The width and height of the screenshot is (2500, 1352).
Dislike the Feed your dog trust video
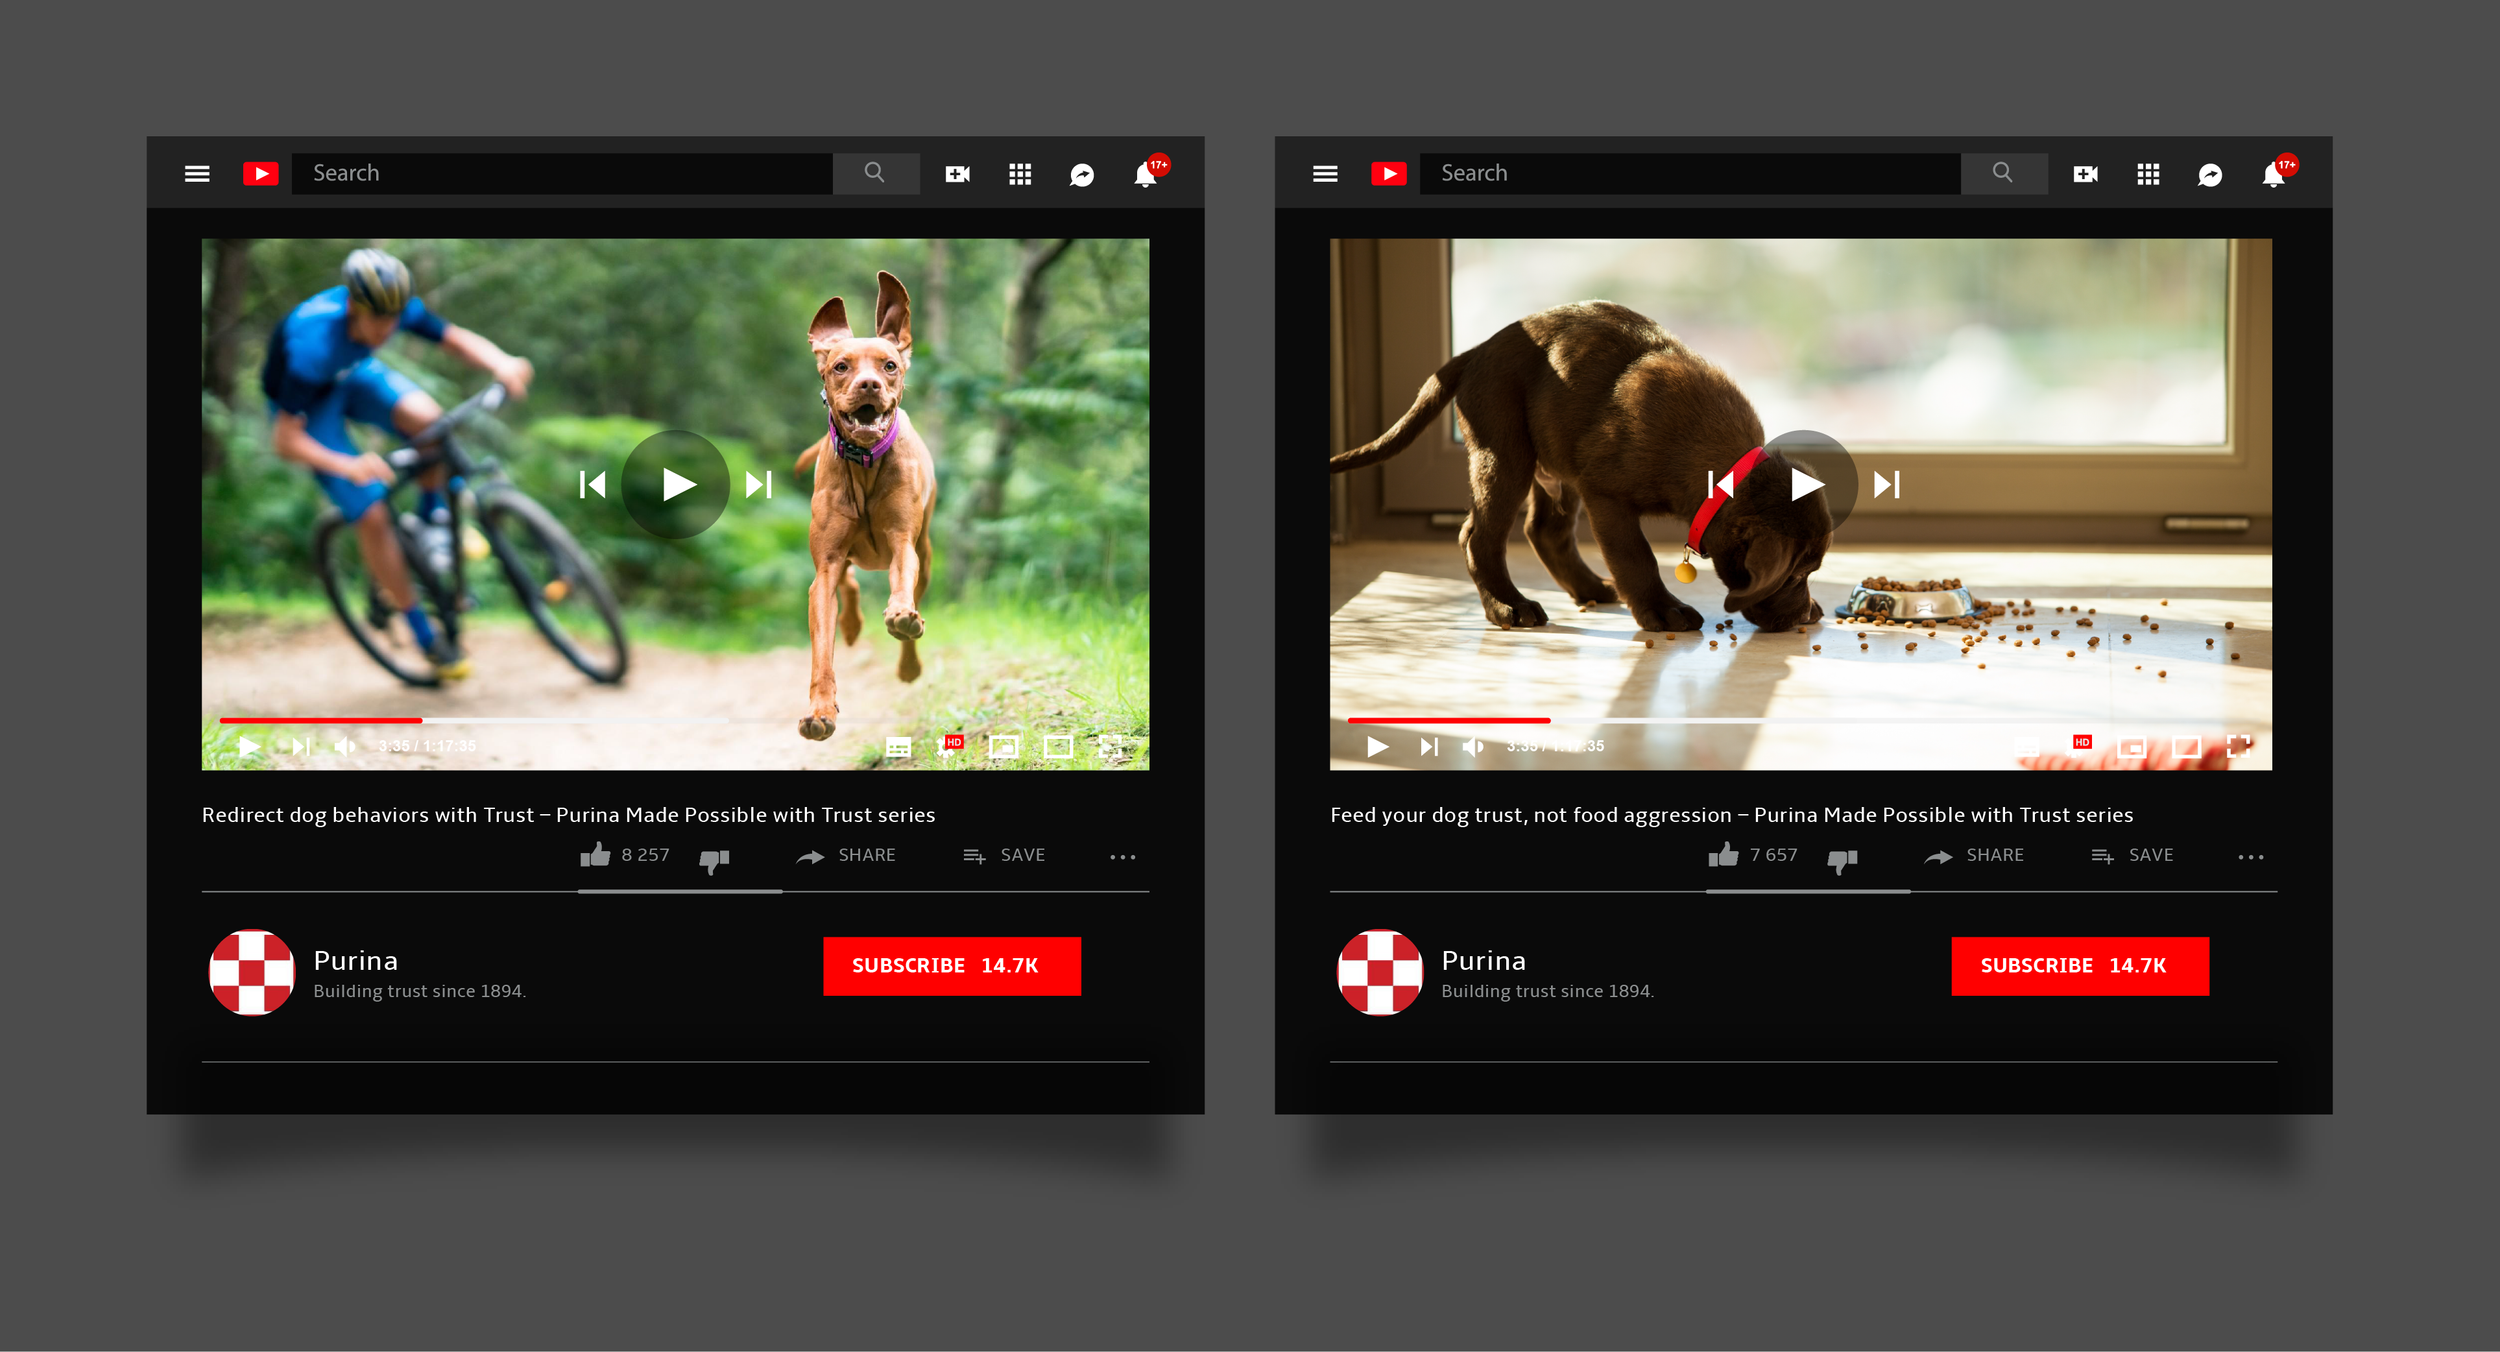(1842, 859)
